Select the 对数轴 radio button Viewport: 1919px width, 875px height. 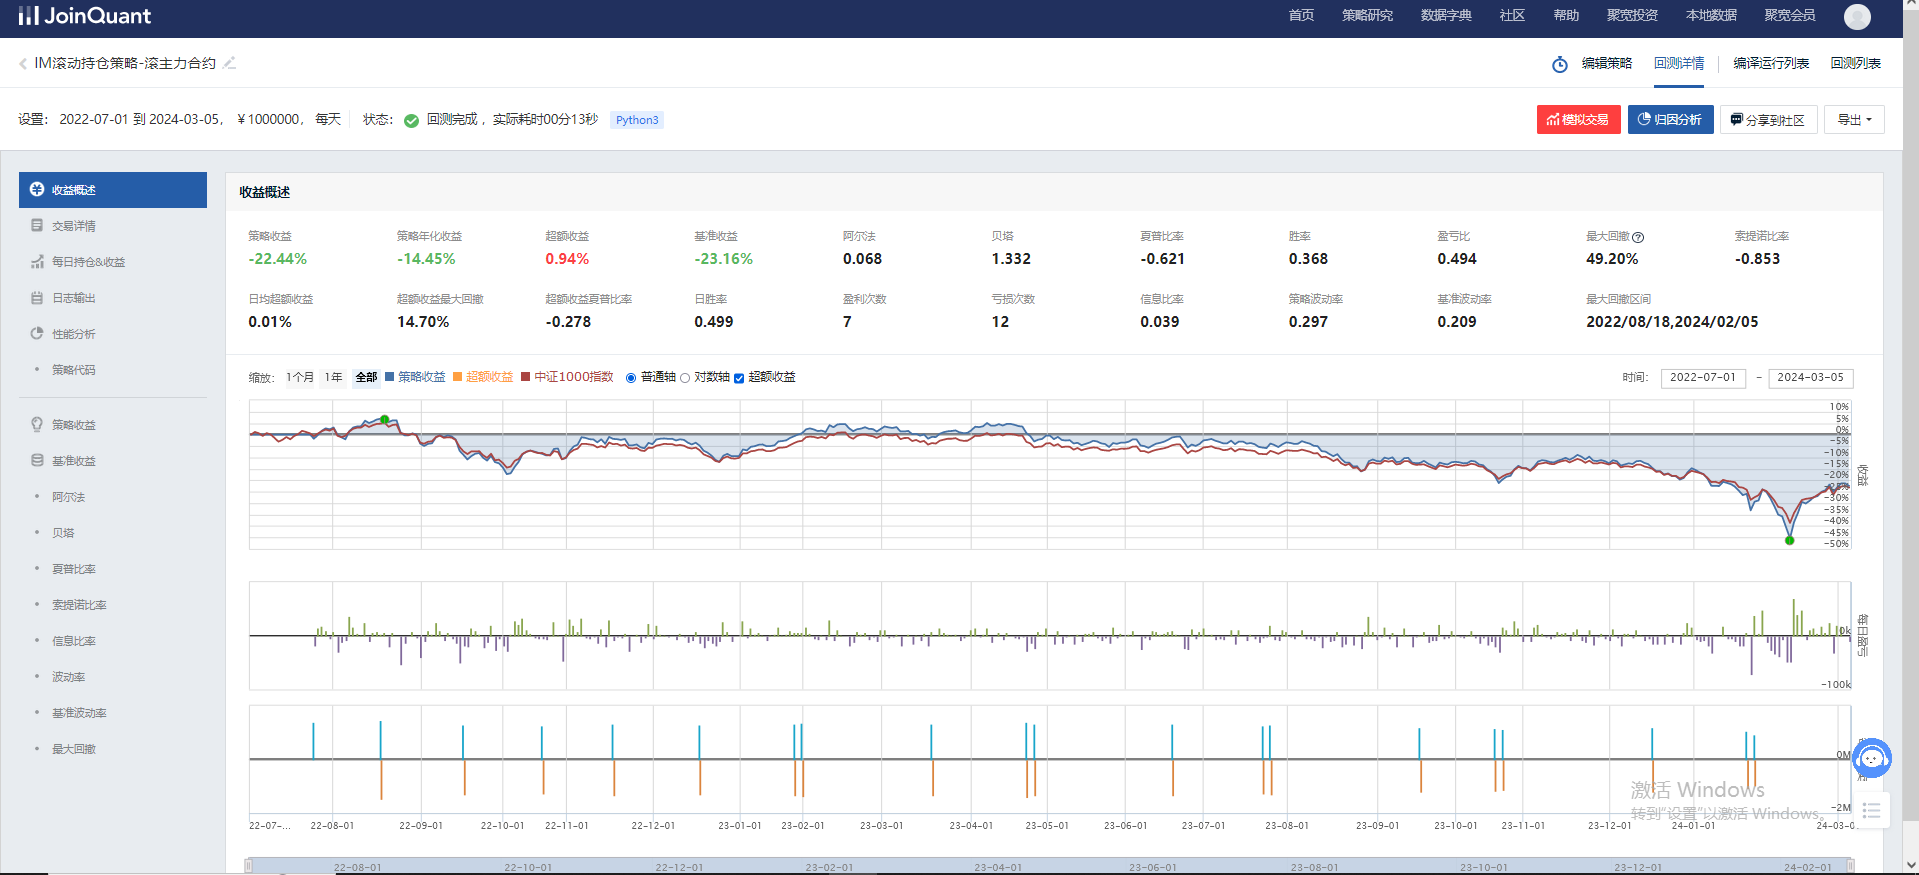[685, 378]
